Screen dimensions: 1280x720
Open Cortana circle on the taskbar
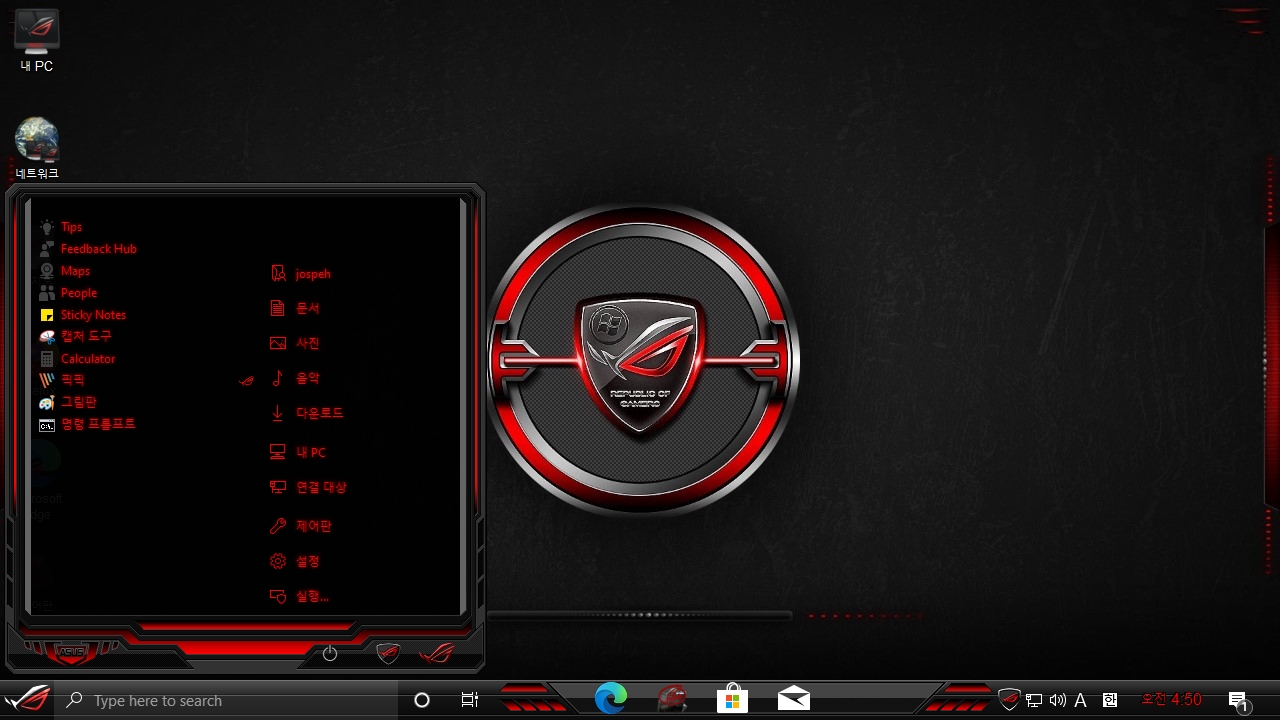coord(422,701)
